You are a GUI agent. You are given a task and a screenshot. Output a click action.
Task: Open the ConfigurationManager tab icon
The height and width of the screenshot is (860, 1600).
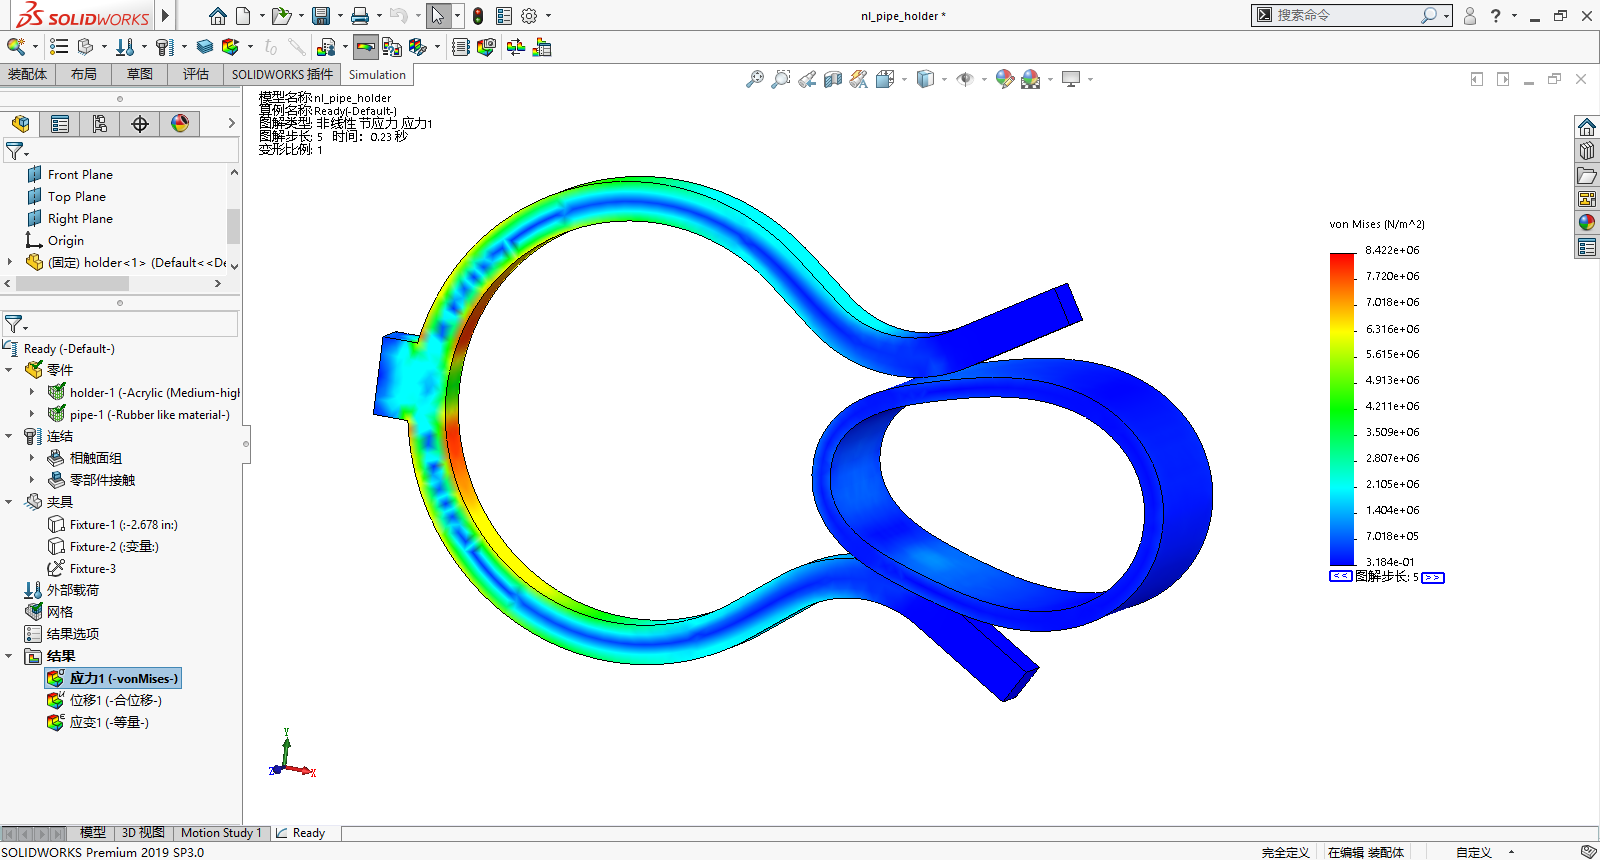coord(100,124)
